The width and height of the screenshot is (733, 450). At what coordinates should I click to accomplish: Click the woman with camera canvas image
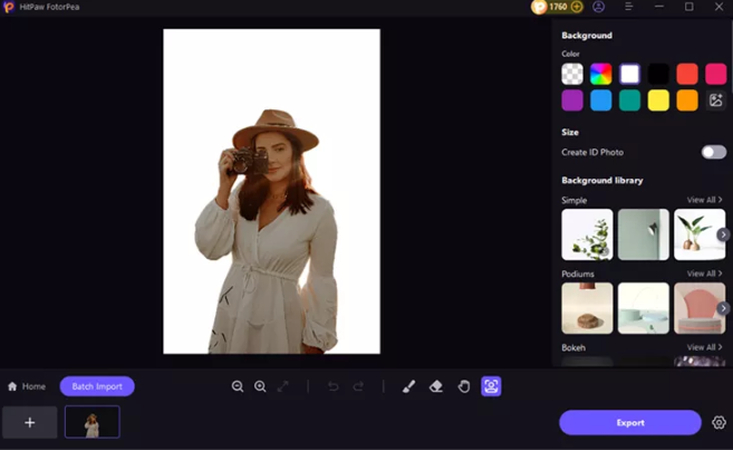[272, 192]
